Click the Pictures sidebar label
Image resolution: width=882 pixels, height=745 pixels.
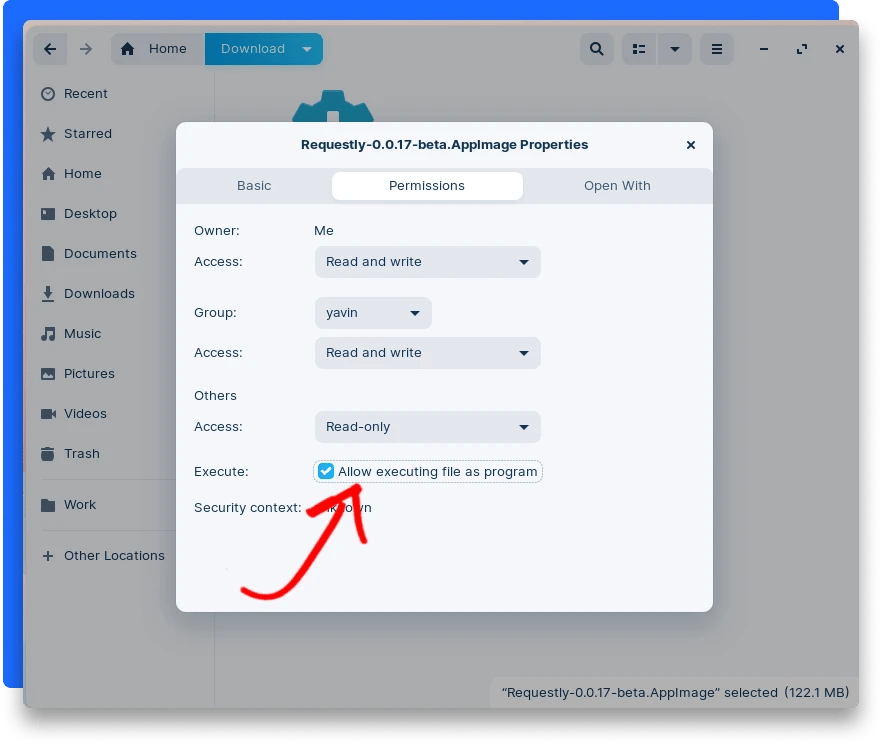click(89, 374)
